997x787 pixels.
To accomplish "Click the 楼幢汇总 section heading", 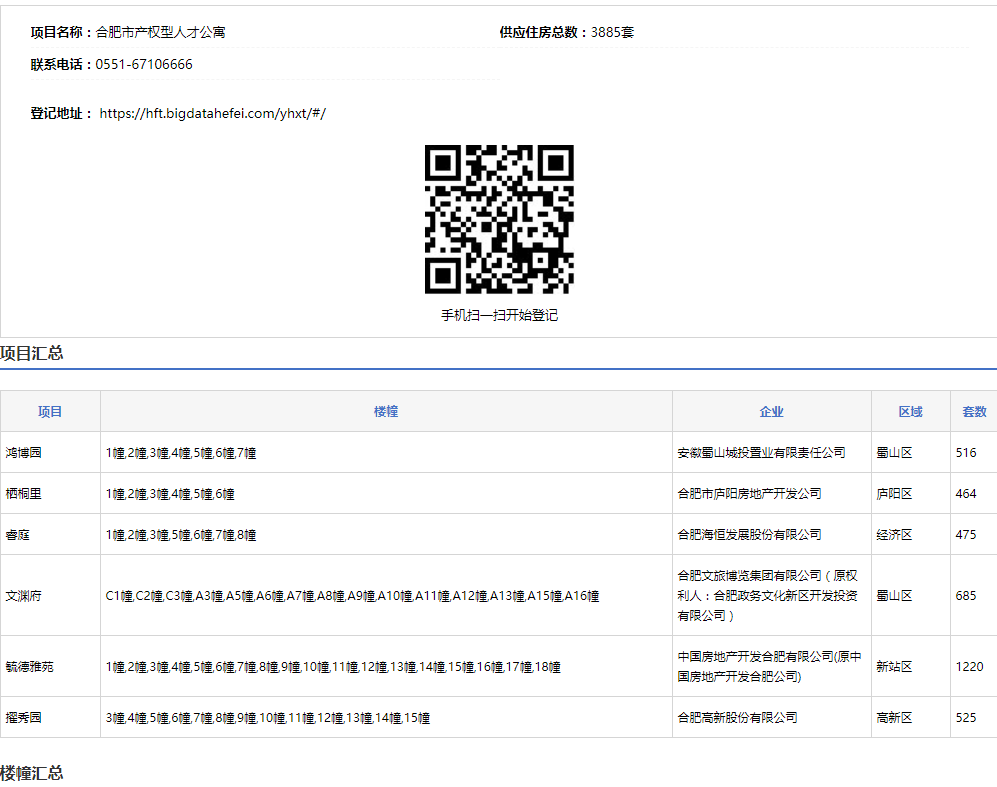I will pos(32,773).
